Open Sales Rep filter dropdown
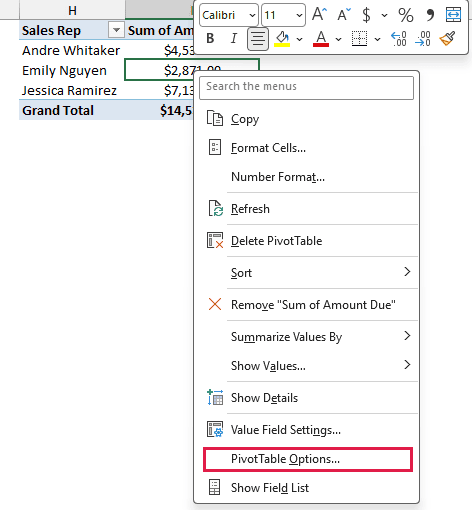The width and height of the screenshot is (472, 510). 116,30
